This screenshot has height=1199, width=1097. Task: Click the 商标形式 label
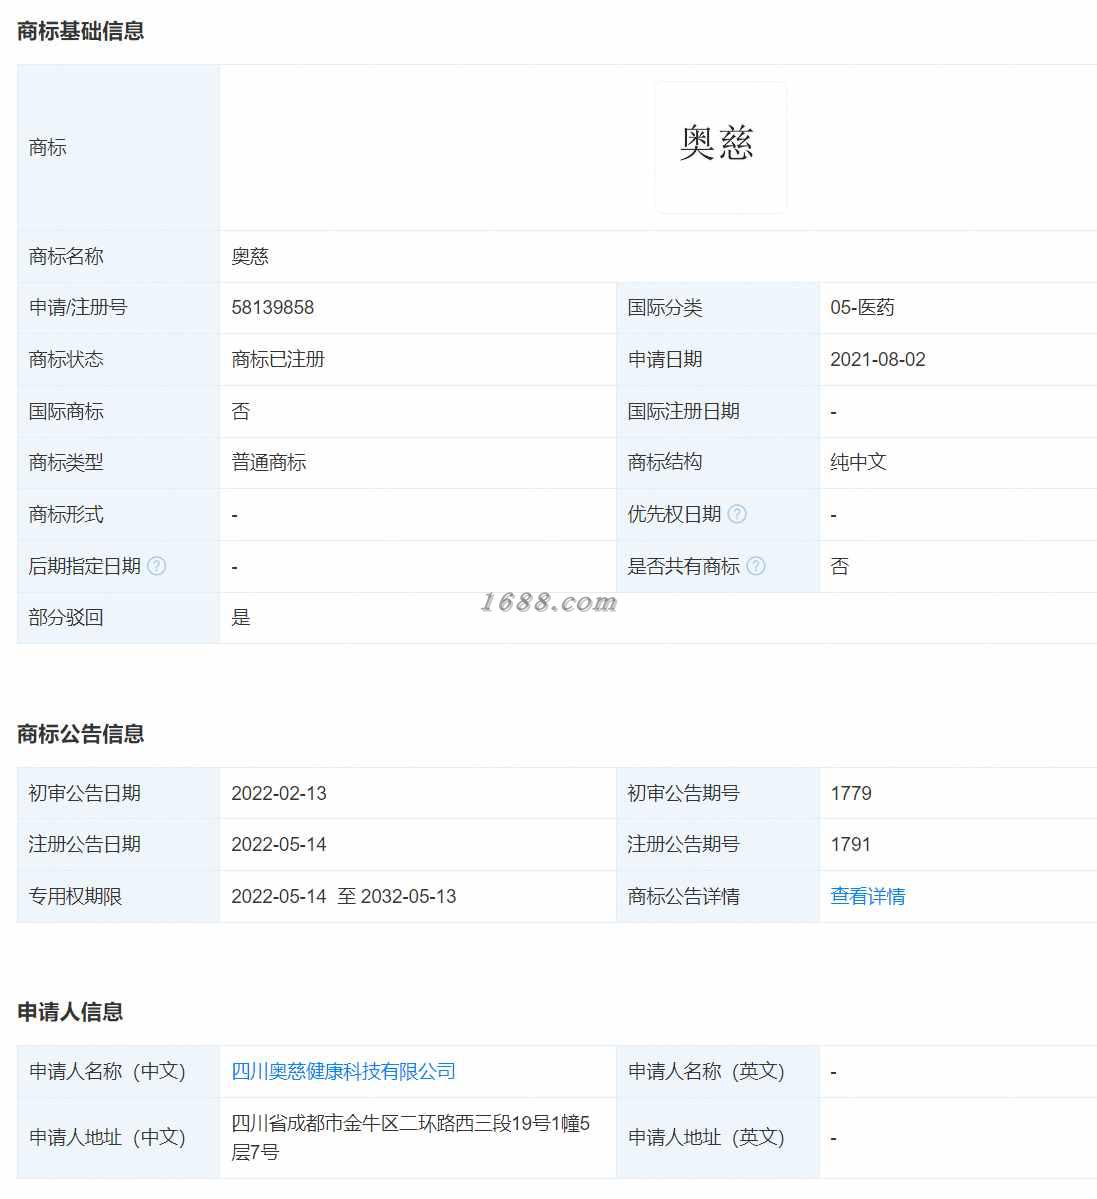tap(66, 515)
